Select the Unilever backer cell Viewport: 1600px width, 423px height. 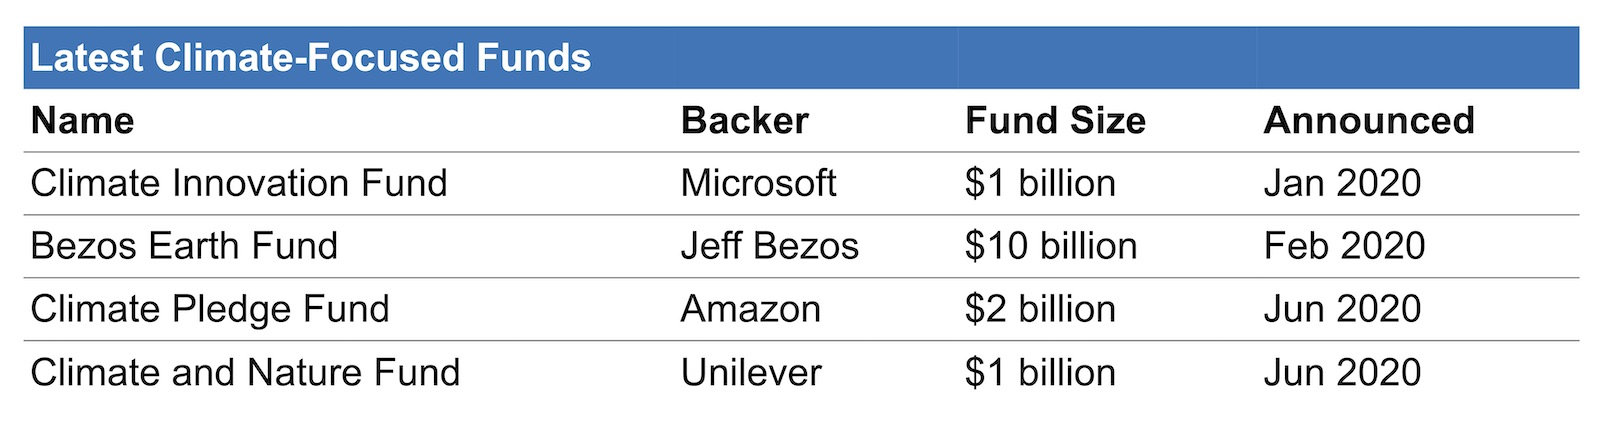point(750,373)
